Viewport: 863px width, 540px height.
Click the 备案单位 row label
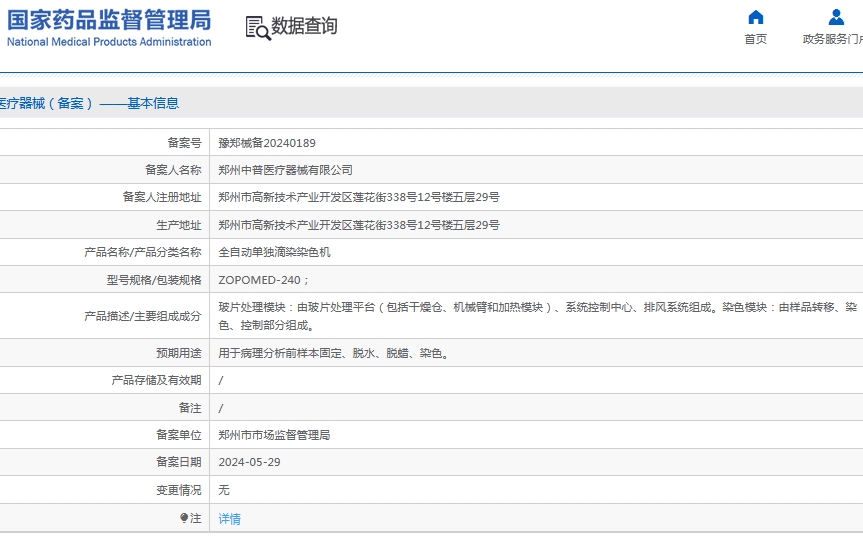coord(179,435)
